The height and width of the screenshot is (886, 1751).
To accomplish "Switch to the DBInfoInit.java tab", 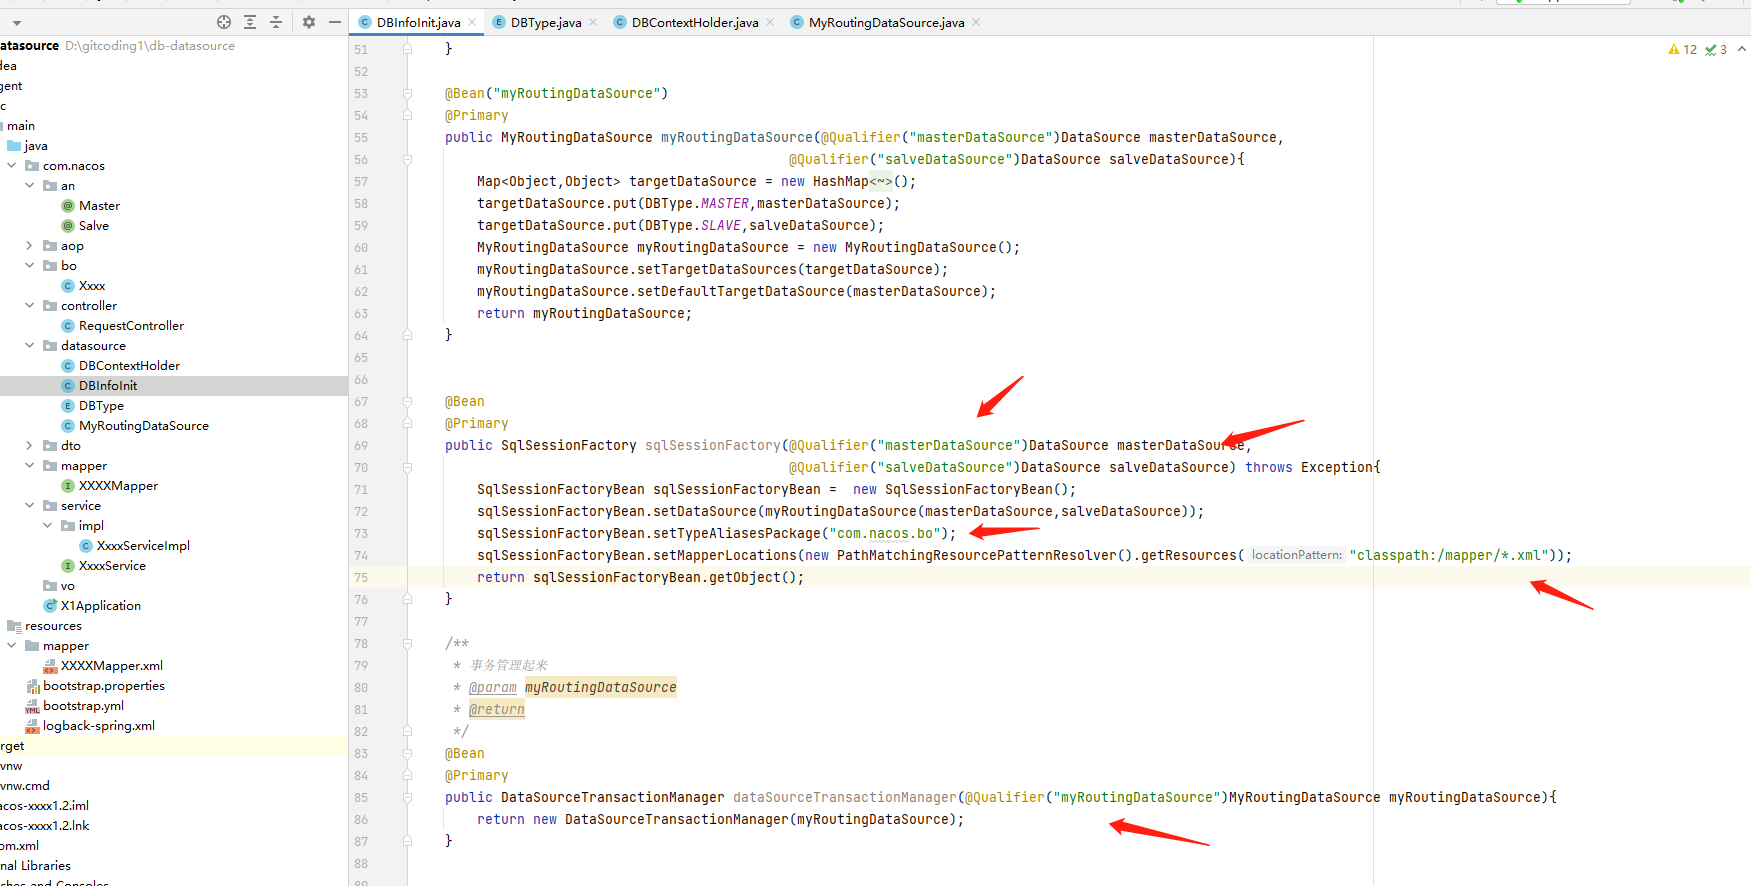I will [x=418, y=22].
